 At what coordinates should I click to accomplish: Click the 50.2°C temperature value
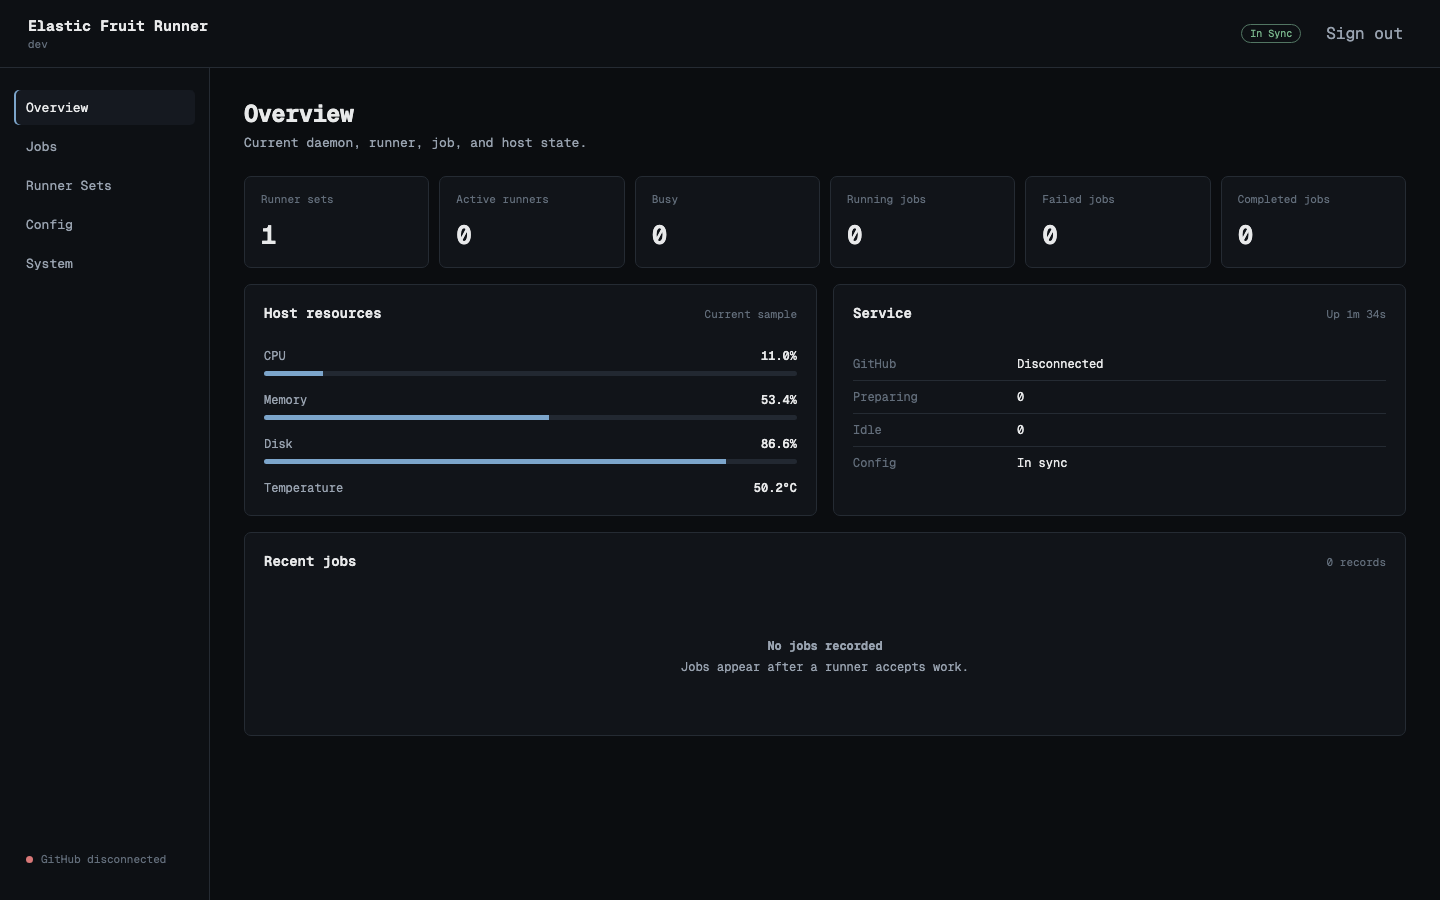click(x=775, y=488)
